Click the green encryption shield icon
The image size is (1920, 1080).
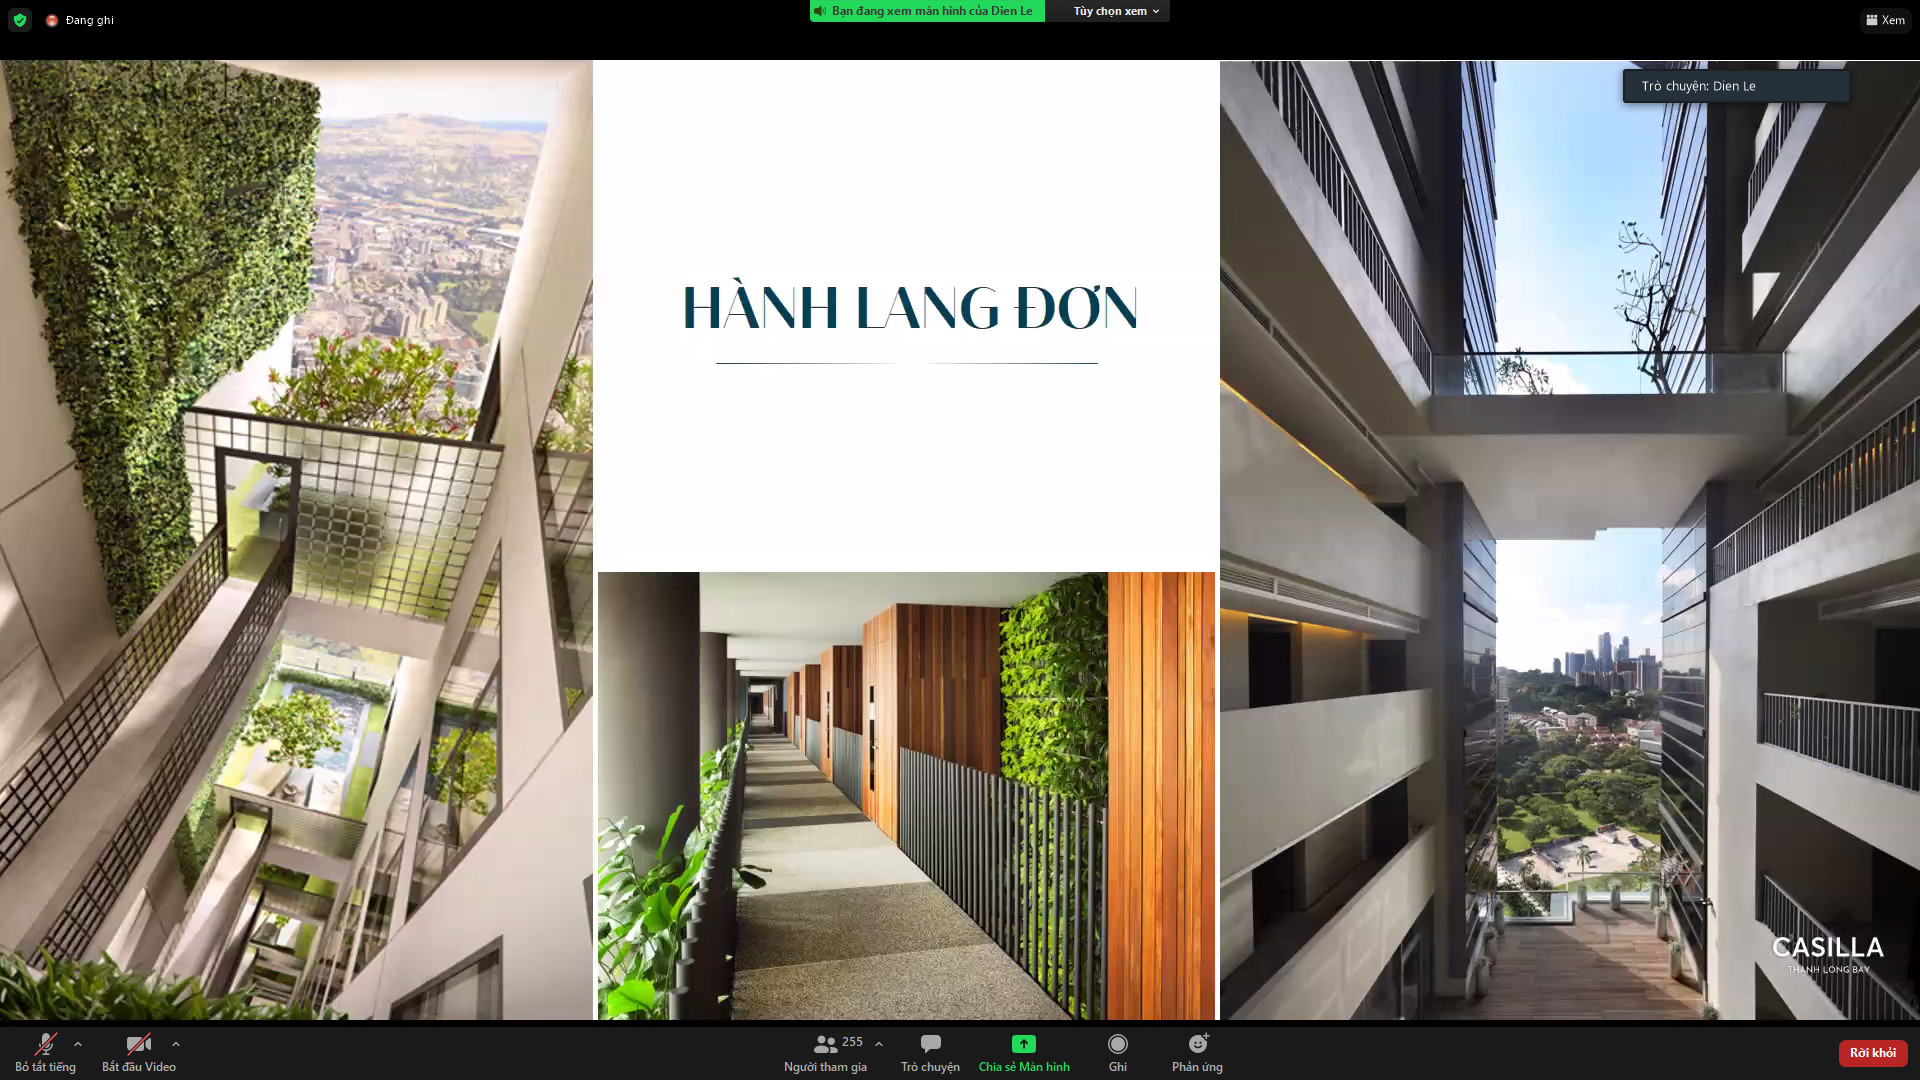(20, 20)
